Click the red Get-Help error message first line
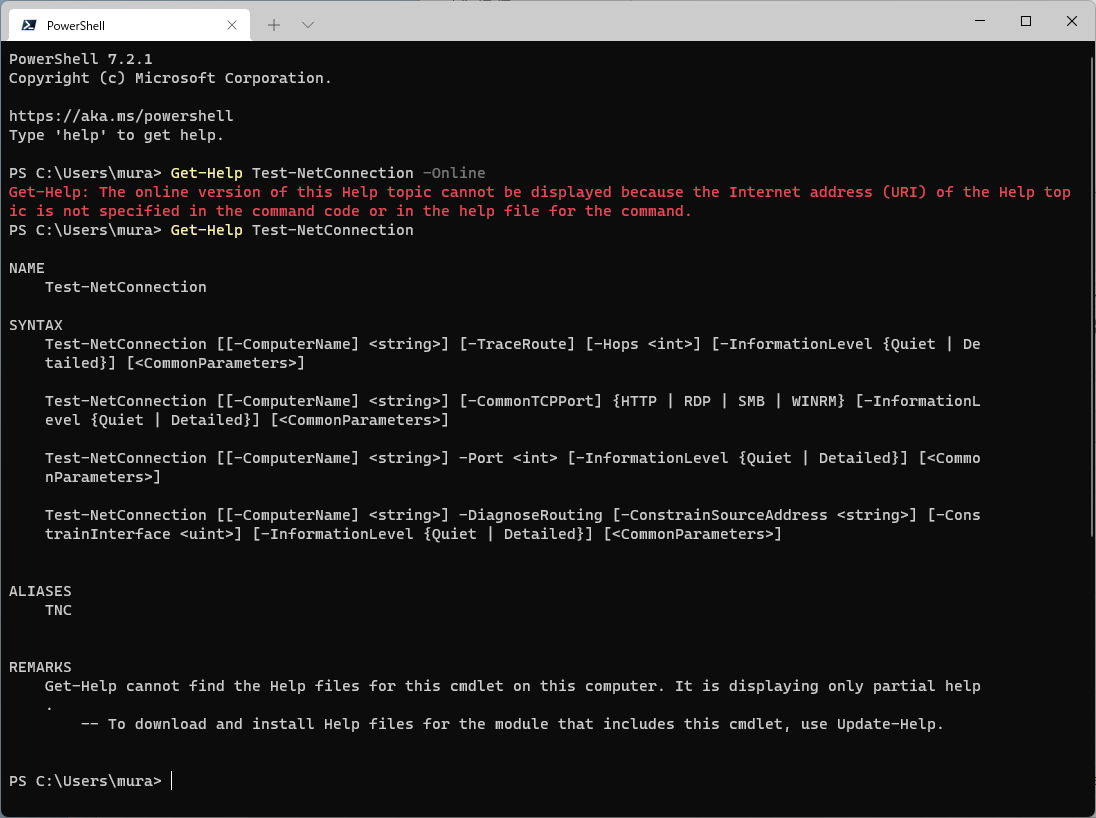 coord(540,192)
